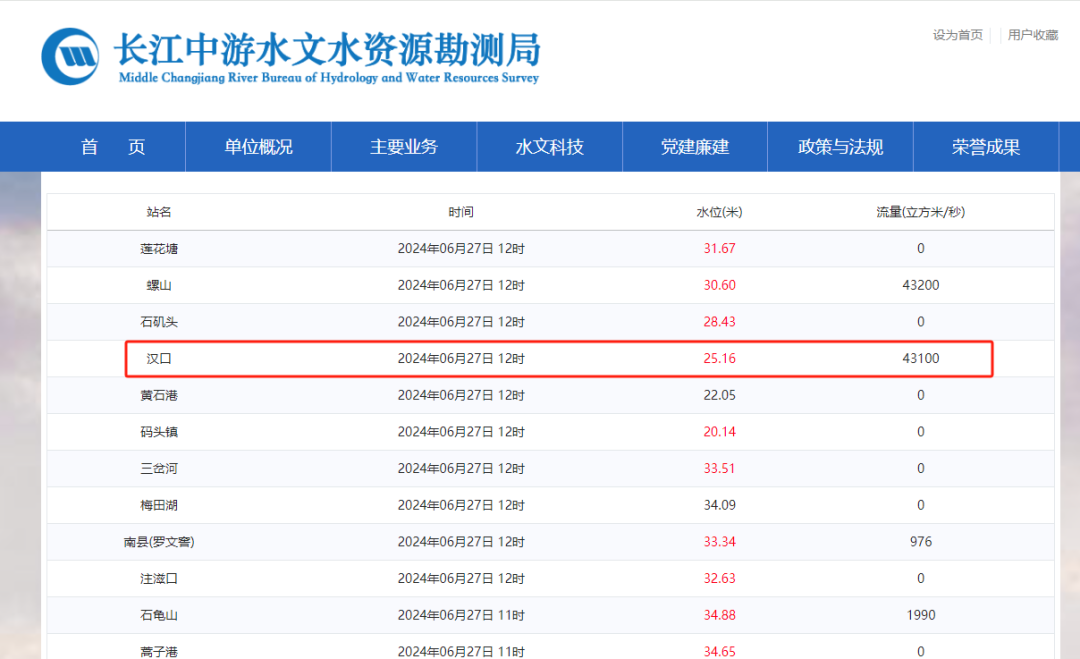This screenshot has width=1080, height=659.
Task: Click the 站名 column header
Action: 159,212
